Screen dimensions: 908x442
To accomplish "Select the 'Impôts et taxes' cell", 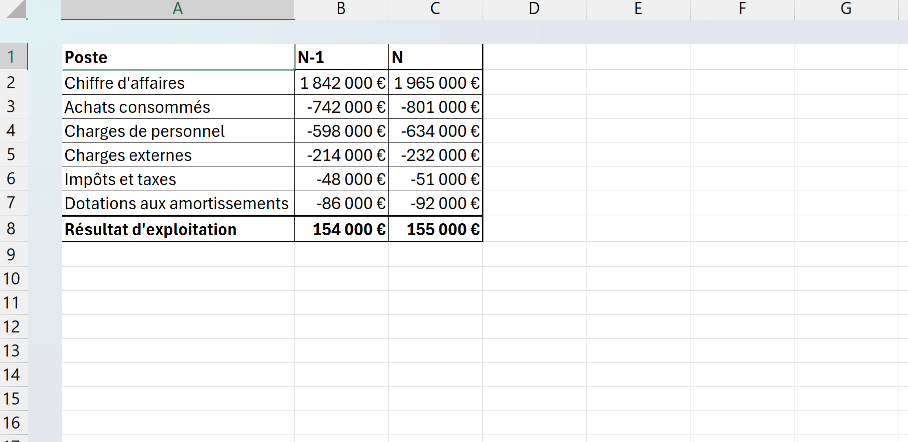I will [178, 179].
